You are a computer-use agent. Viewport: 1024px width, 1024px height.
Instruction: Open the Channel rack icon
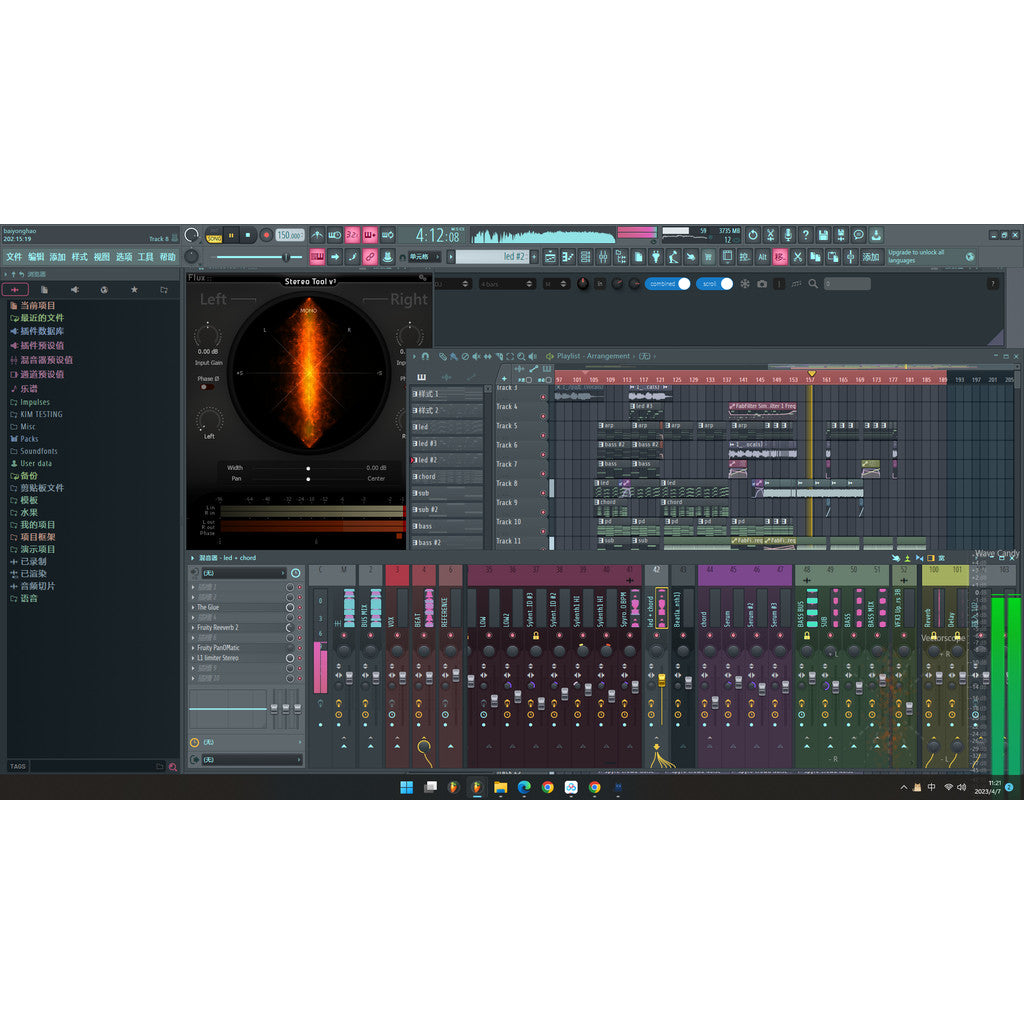point(586,257)
